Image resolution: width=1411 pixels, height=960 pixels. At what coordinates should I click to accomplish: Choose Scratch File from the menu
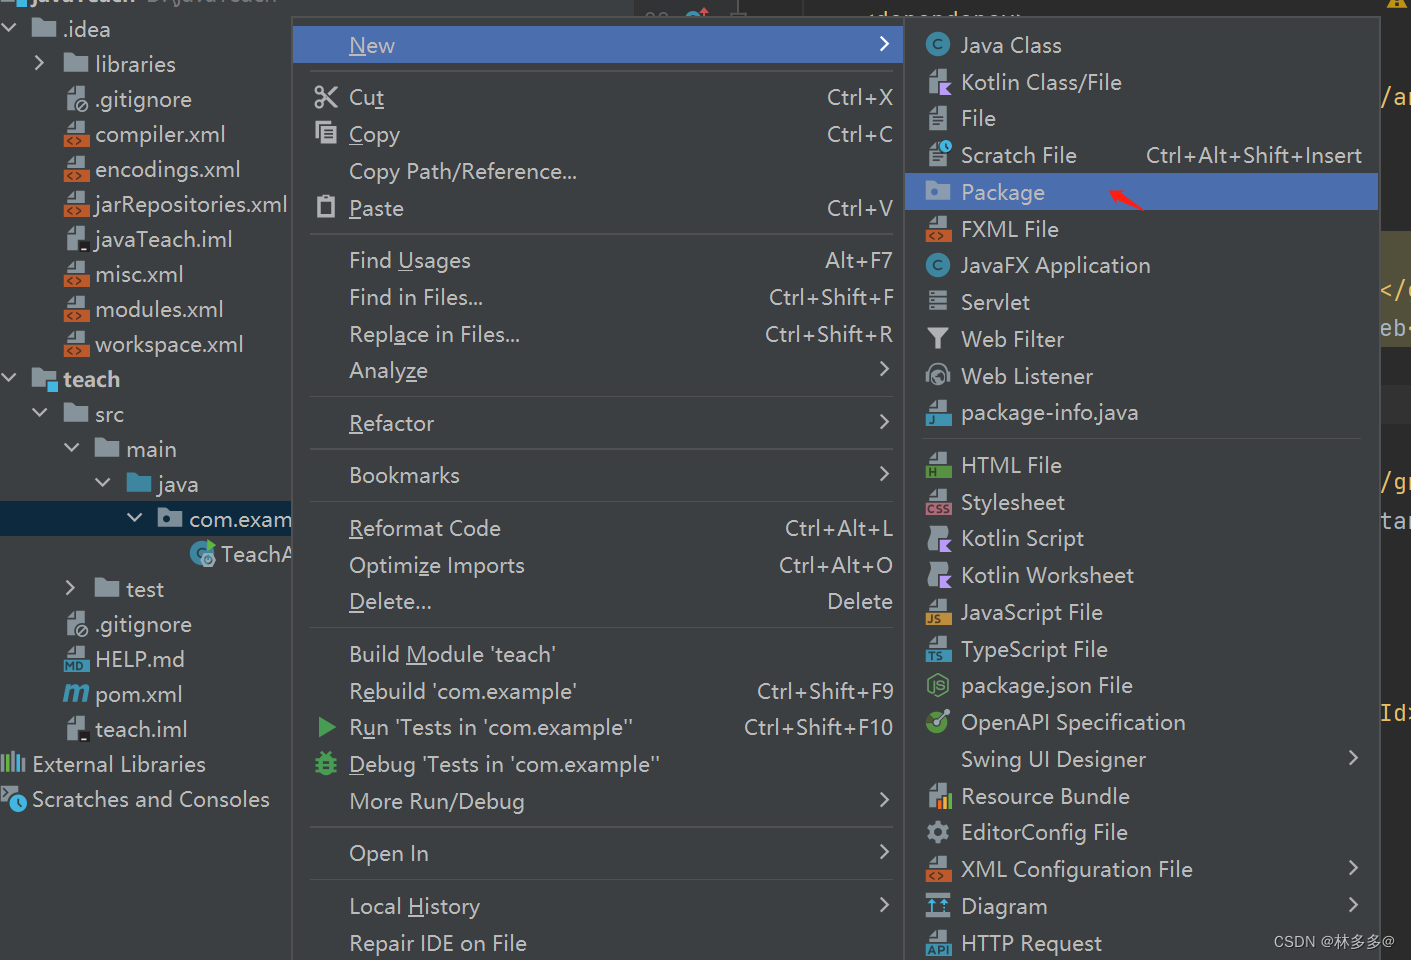point(1018,155)
